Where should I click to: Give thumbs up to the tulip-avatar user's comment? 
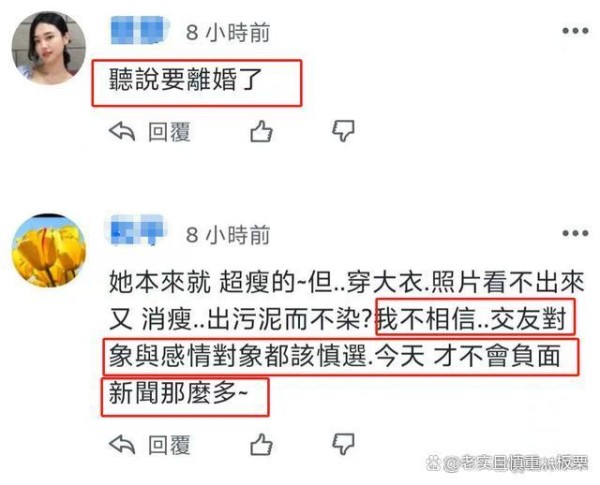tap(261, 444)
